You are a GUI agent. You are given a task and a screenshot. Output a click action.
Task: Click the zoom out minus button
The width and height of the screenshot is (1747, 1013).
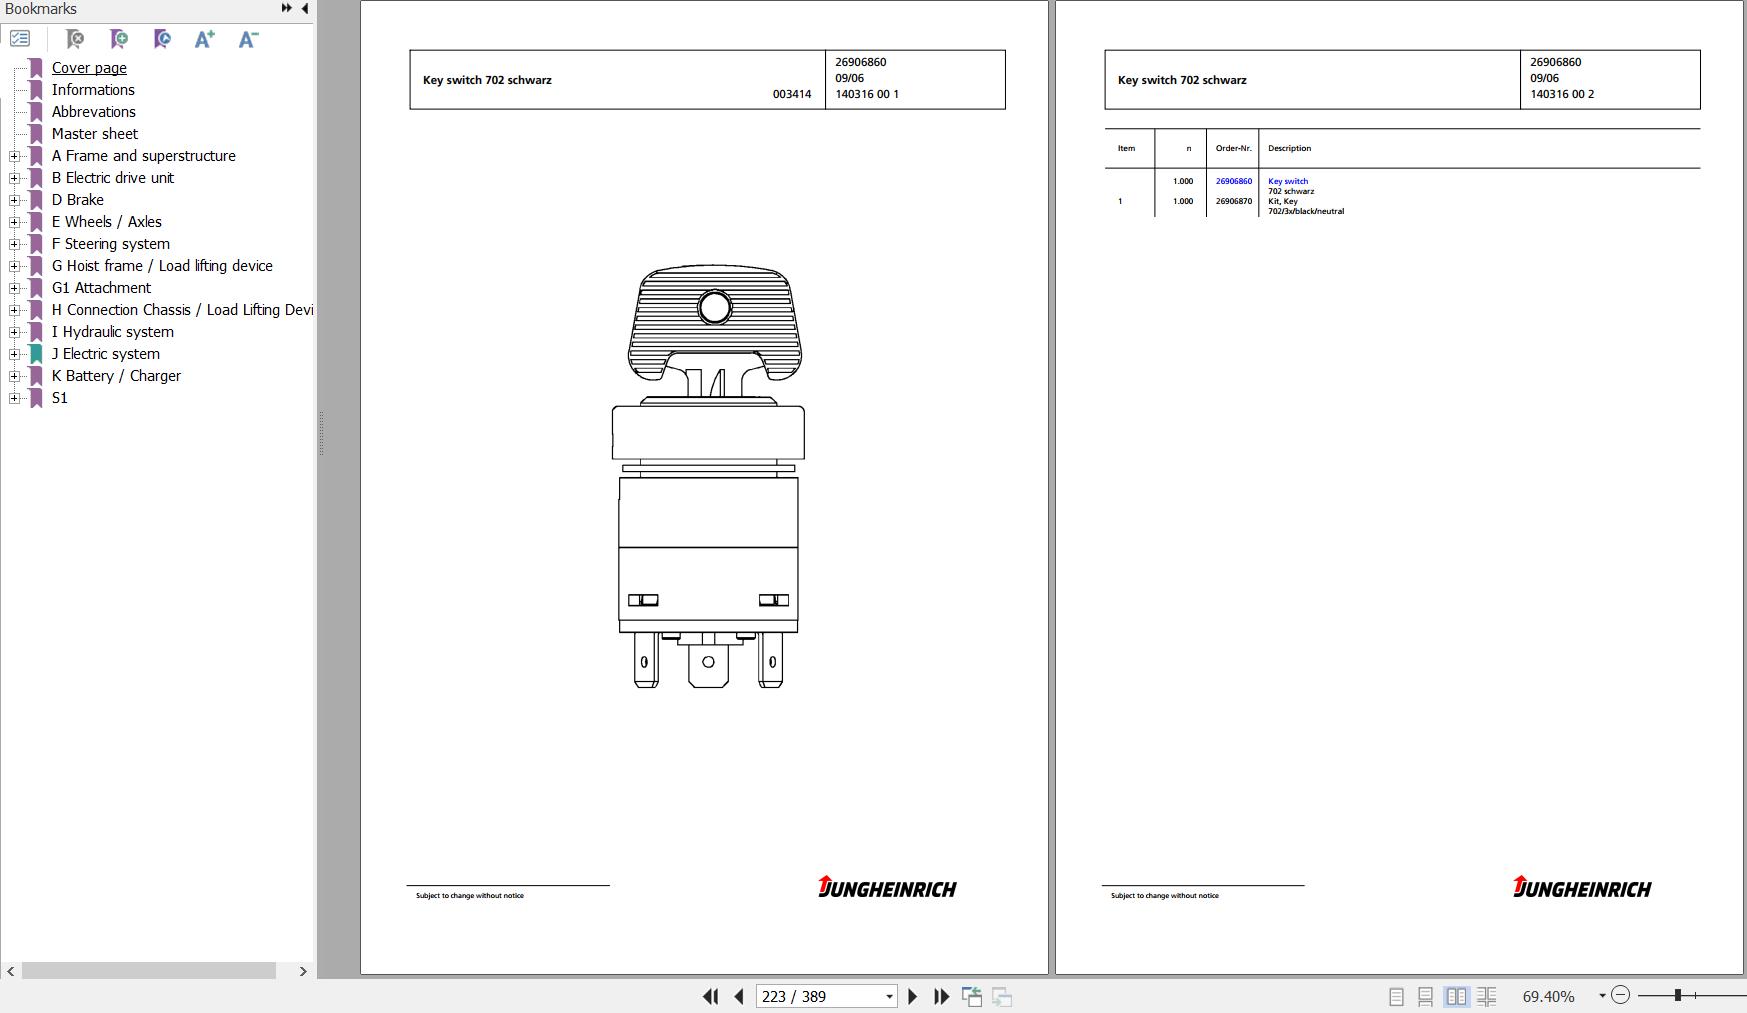point(1621,995)
